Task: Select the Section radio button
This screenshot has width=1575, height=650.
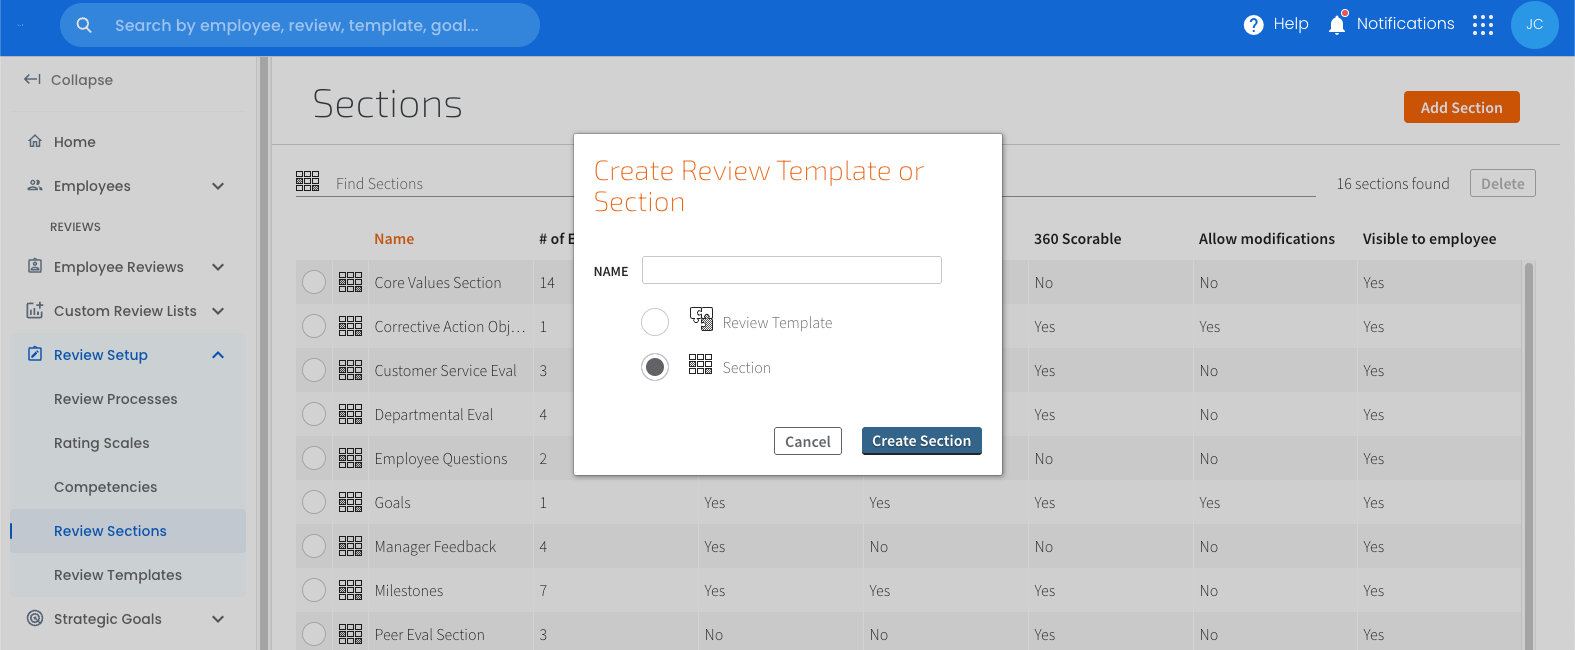Action: pyautogui.click(x=655, y=367)
